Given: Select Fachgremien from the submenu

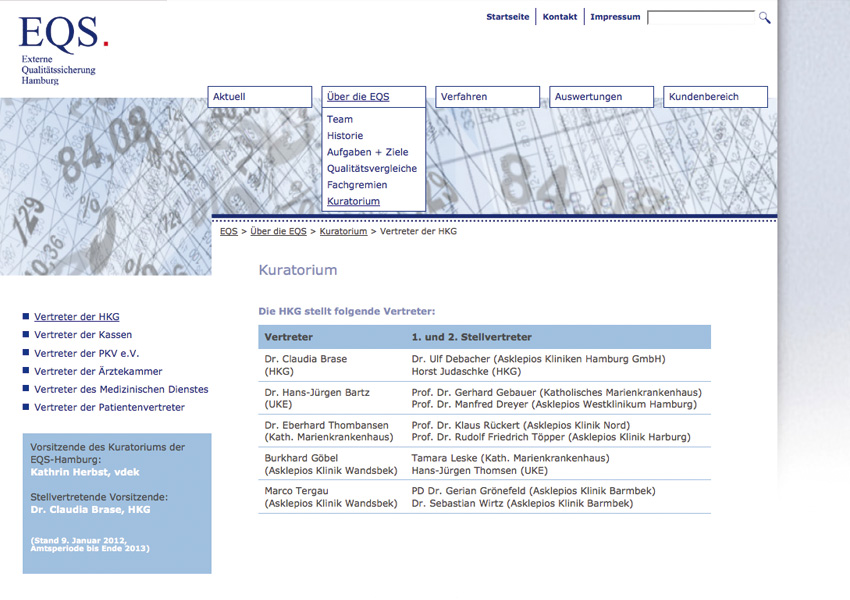Looking at the screenshot, I should point(356,185).
